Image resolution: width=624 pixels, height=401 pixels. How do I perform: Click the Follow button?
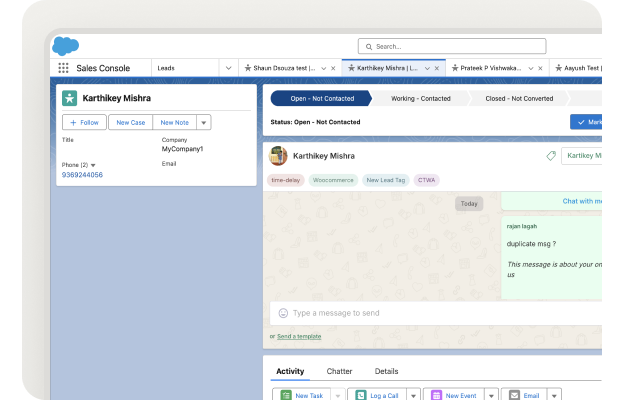84,122
